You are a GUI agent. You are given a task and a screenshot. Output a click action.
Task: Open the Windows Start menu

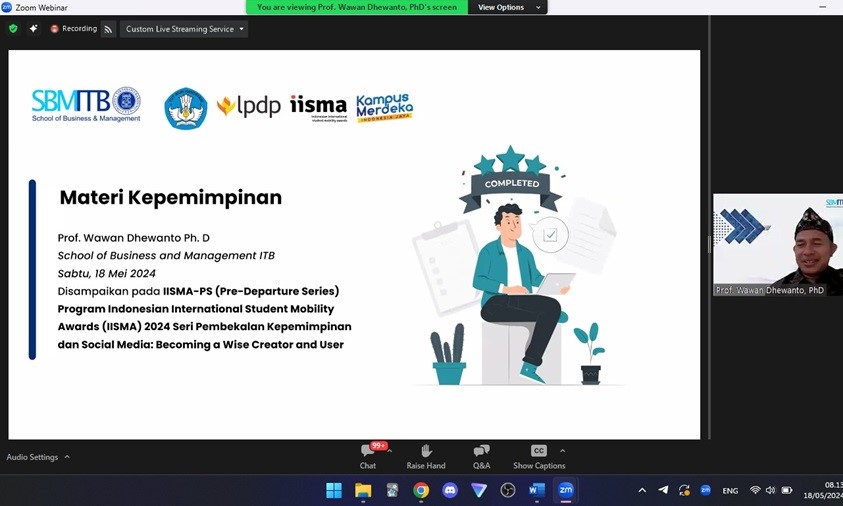[x=334, y=490]
